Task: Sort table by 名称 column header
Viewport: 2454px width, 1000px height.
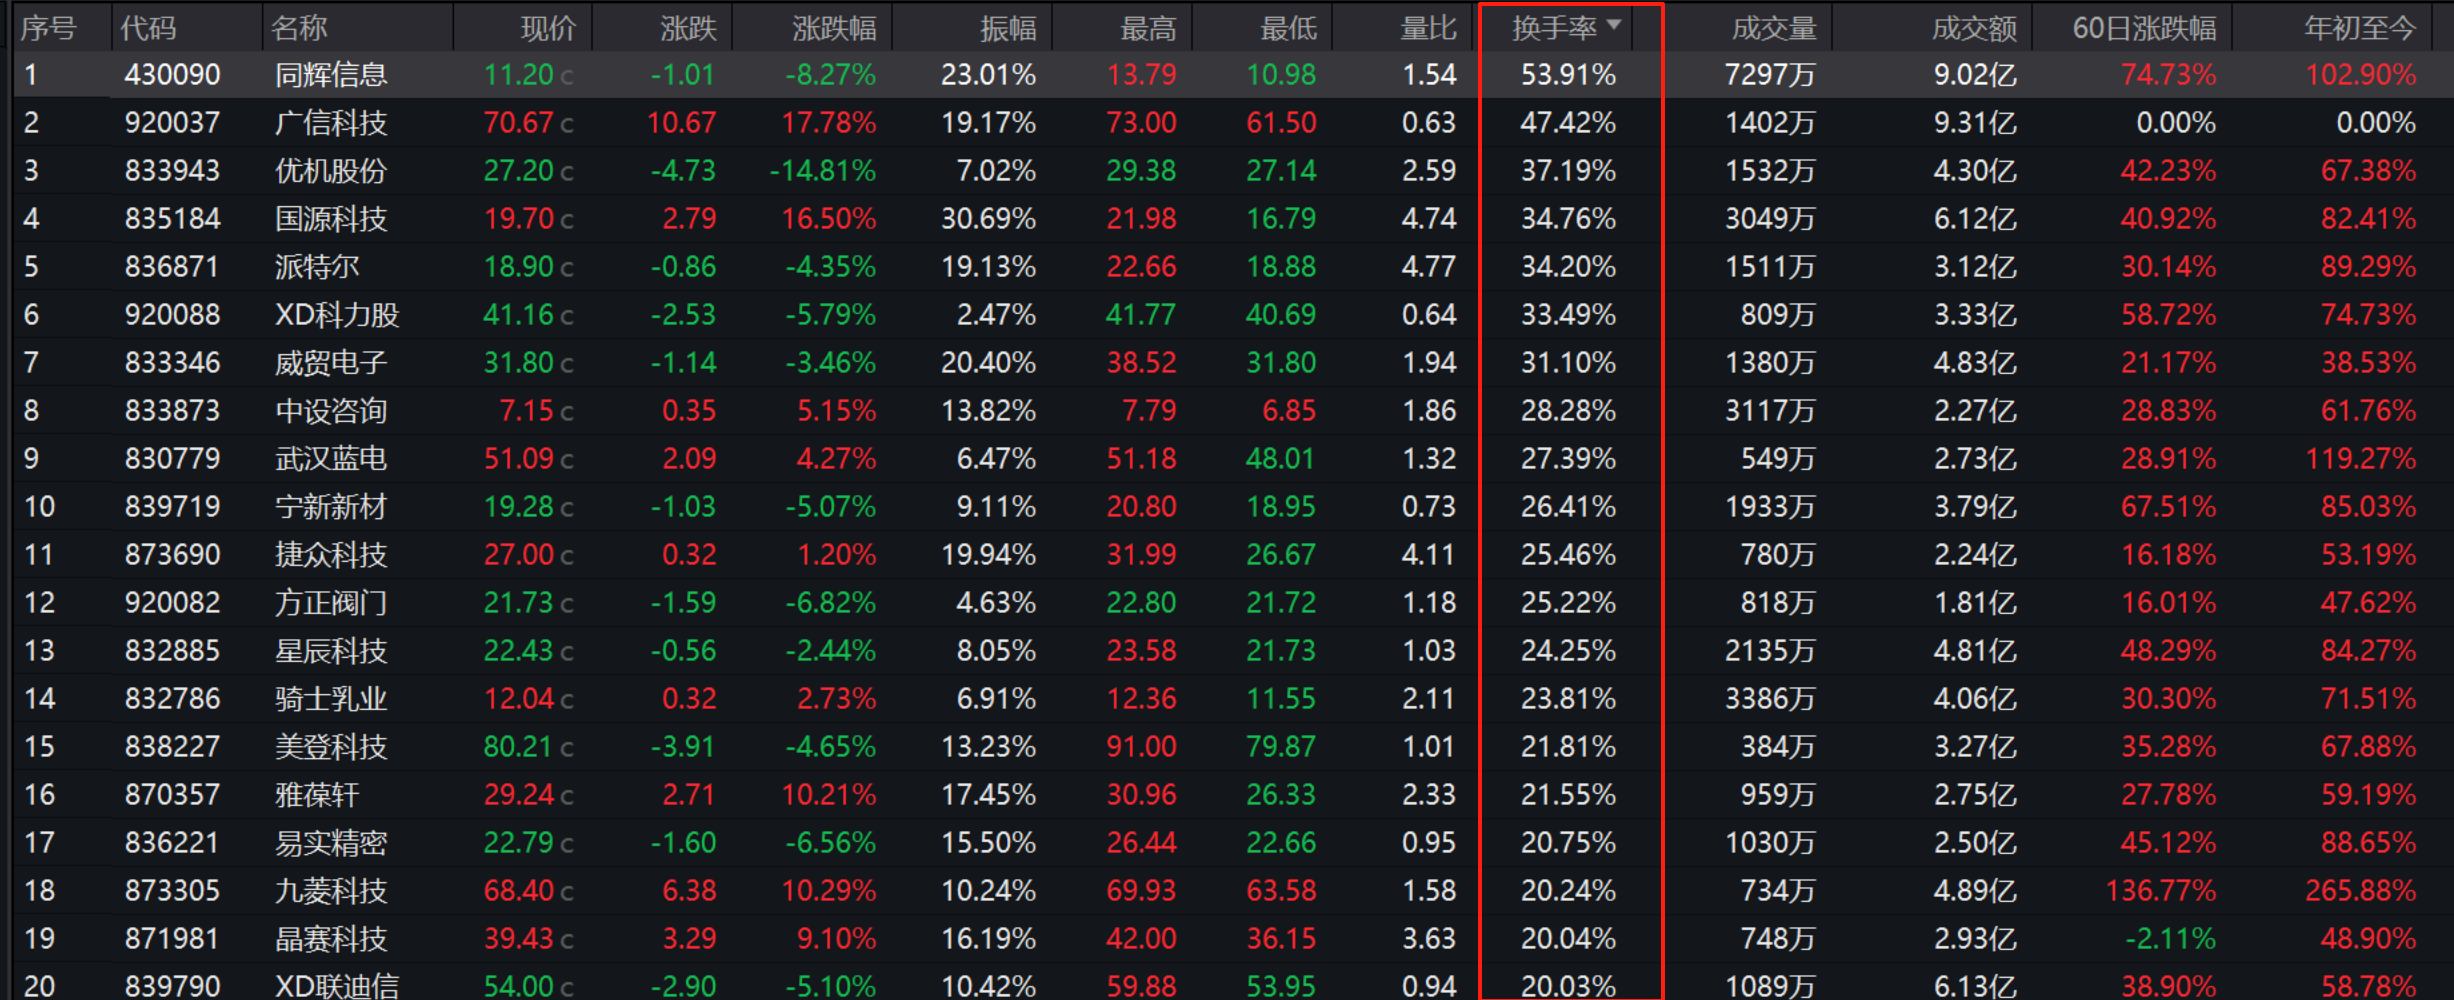Action: tap(299, 28)
